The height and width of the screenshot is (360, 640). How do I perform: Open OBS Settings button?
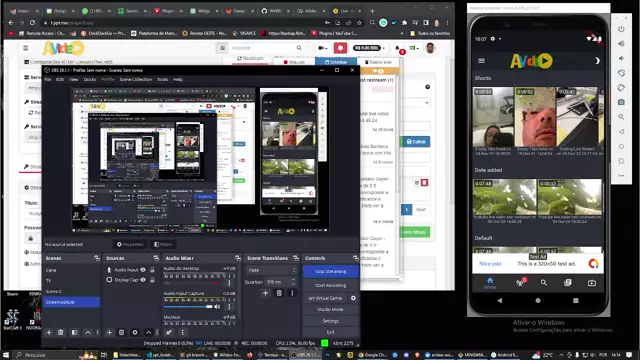pyautogui.click(x=331, y=321)
